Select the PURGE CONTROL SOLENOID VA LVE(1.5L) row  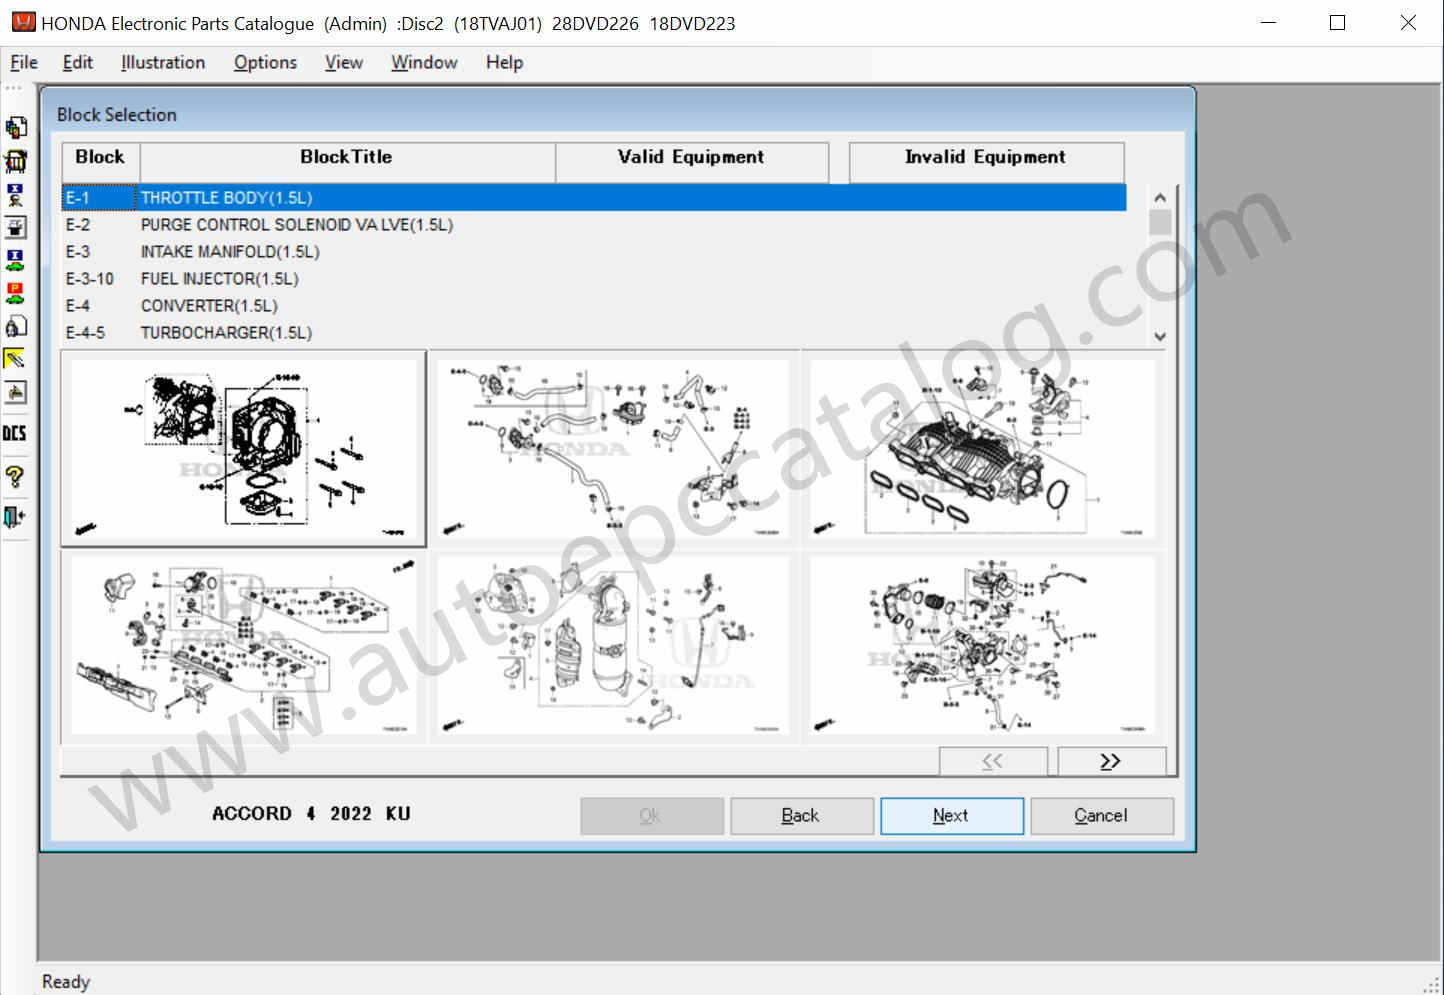click(594, 225)
